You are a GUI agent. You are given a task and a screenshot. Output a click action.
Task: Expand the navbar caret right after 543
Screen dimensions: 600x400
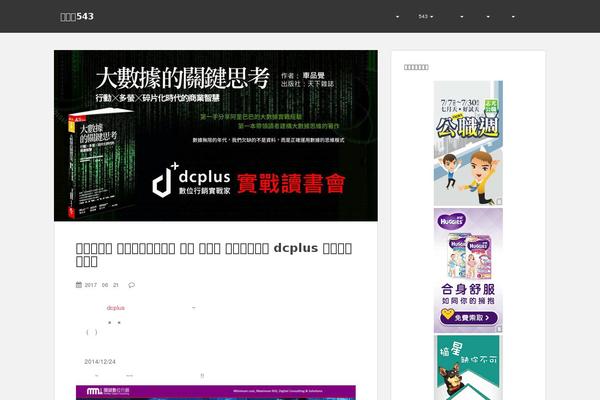(461, 17)
